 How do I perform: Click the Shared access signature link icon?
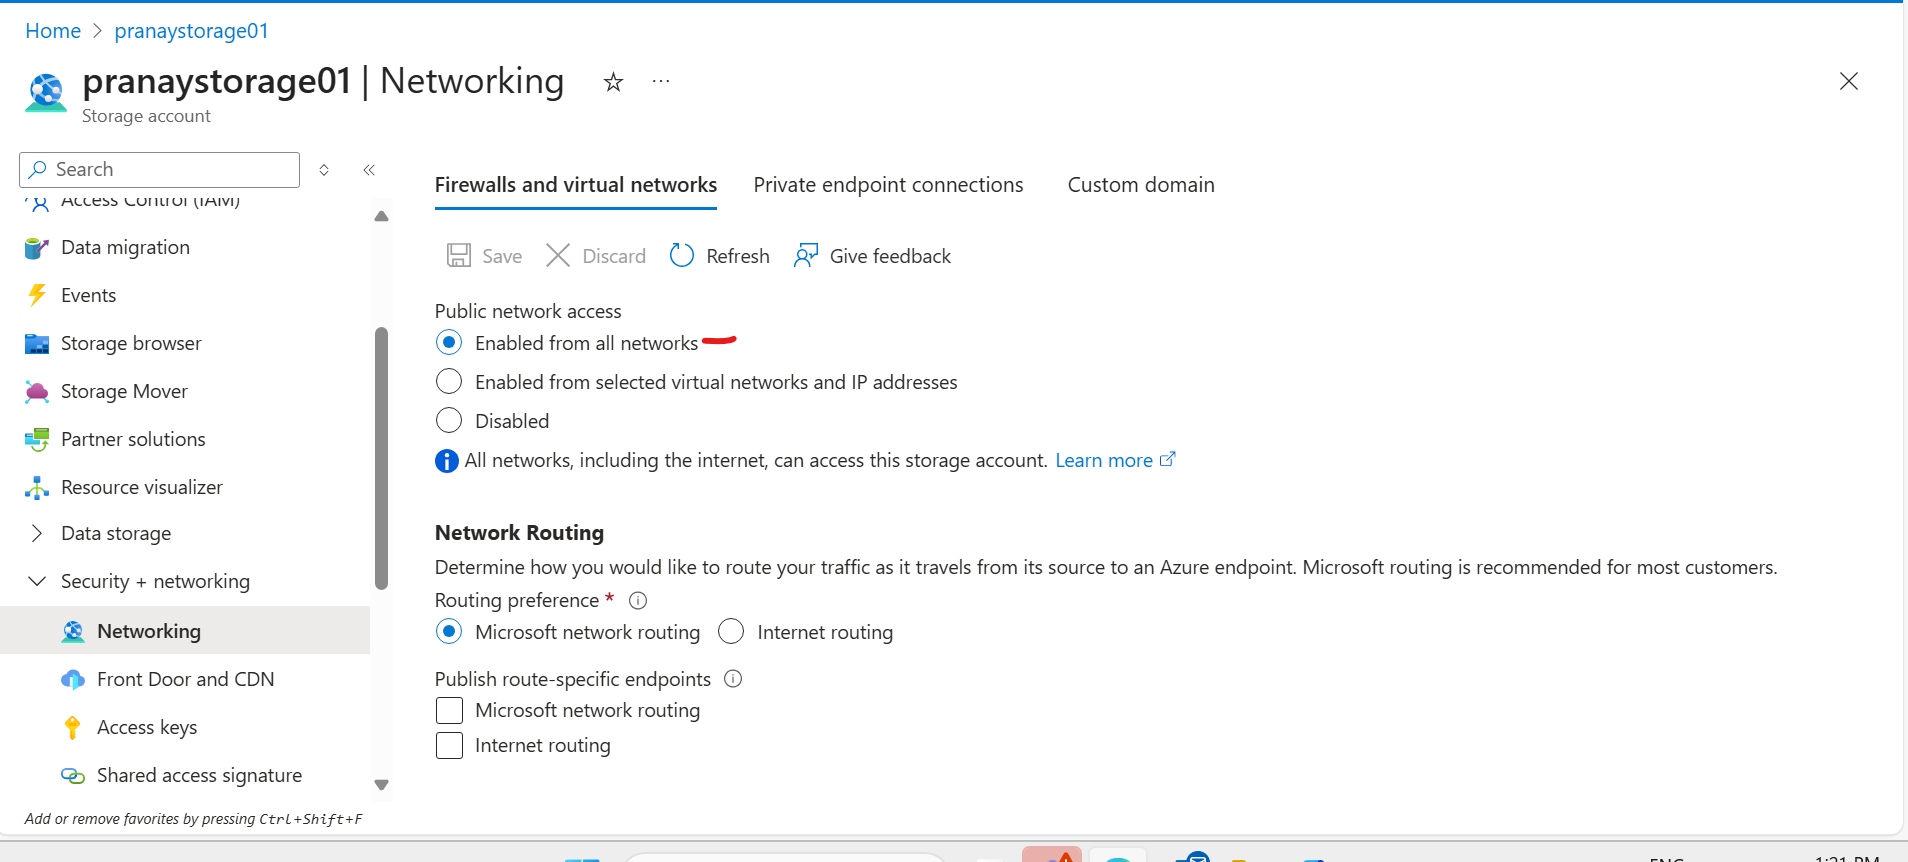click(73, 776)
